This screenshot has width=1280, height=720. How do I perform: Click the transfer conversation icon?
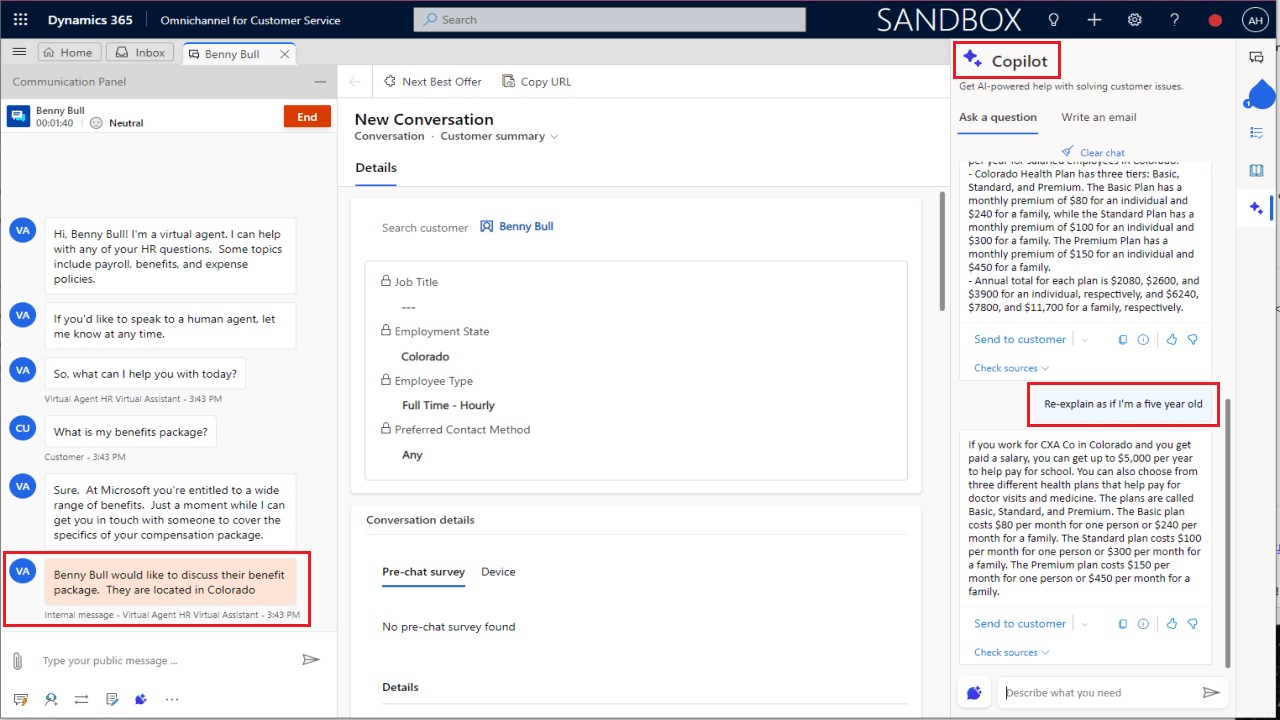coord(81,699)
